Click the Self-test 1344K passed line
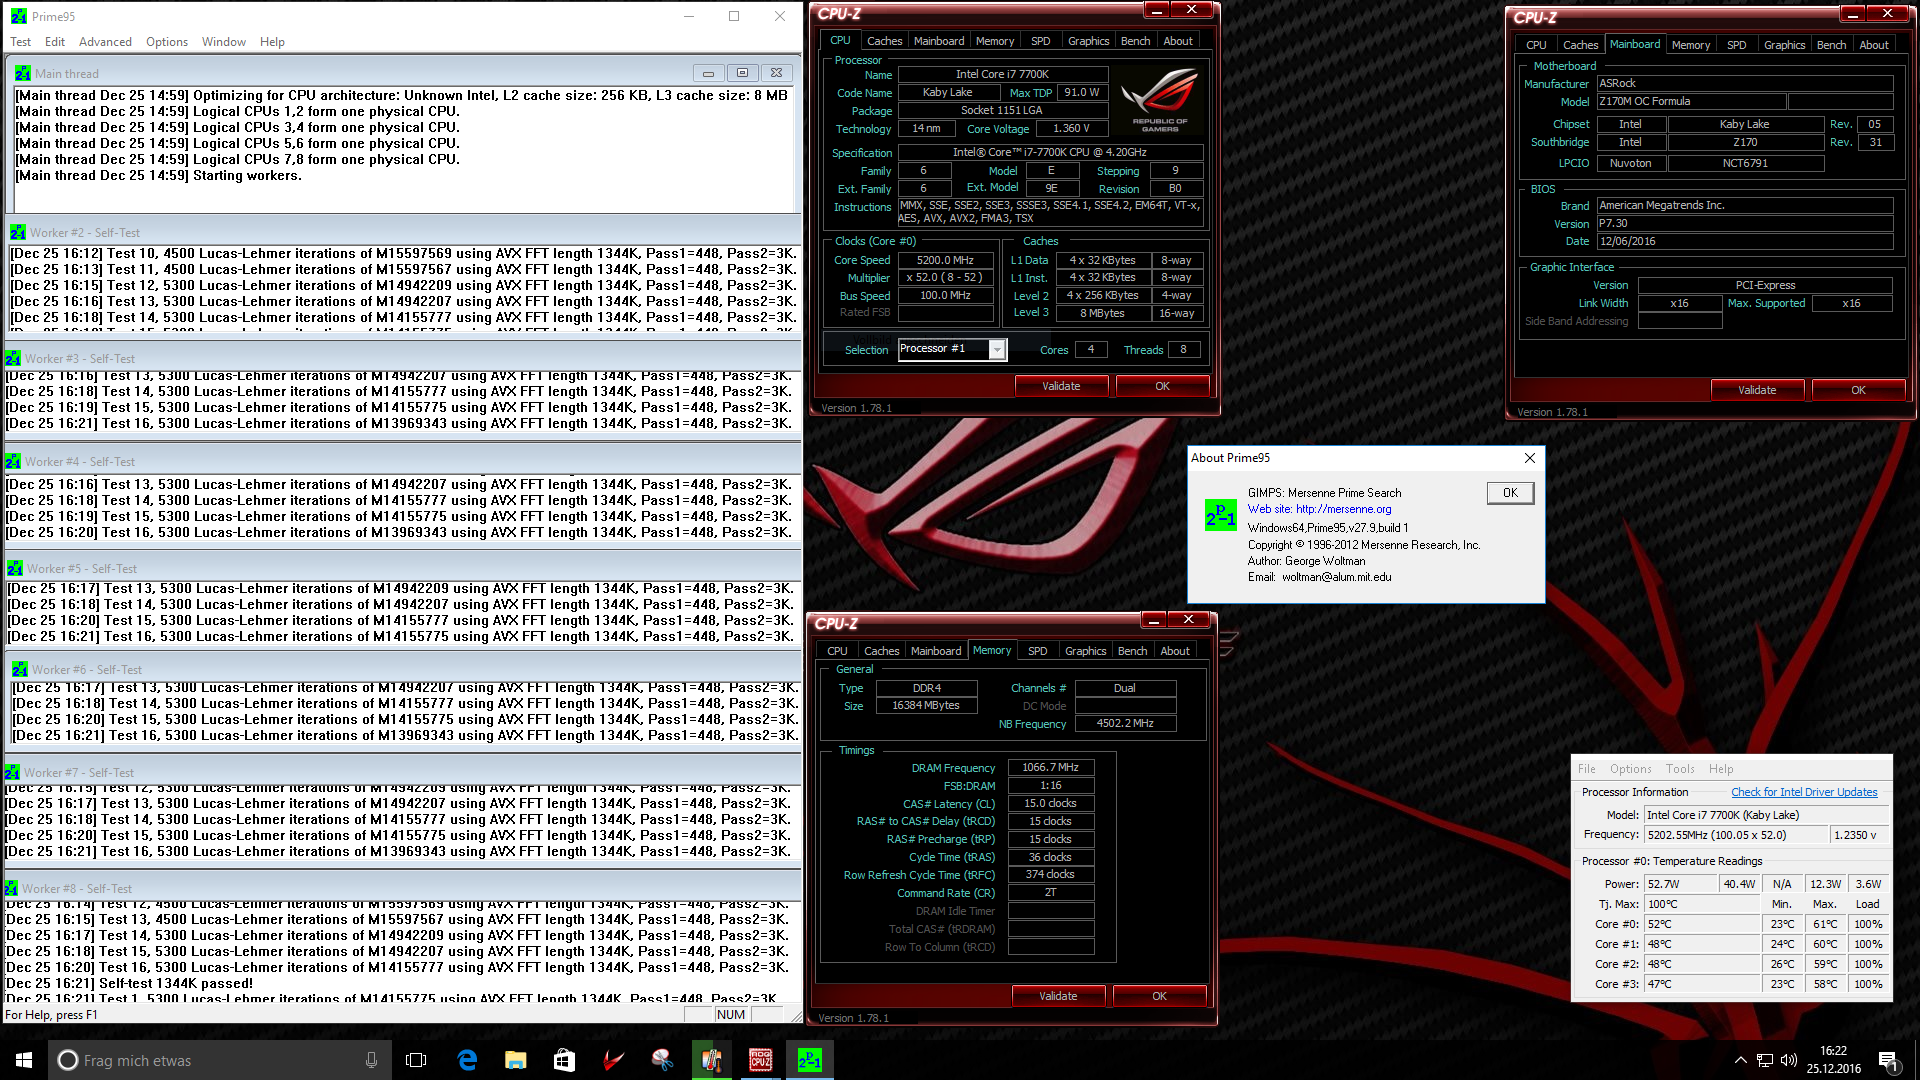Viewport: 1920px width, 1080px height. [129, 983]
